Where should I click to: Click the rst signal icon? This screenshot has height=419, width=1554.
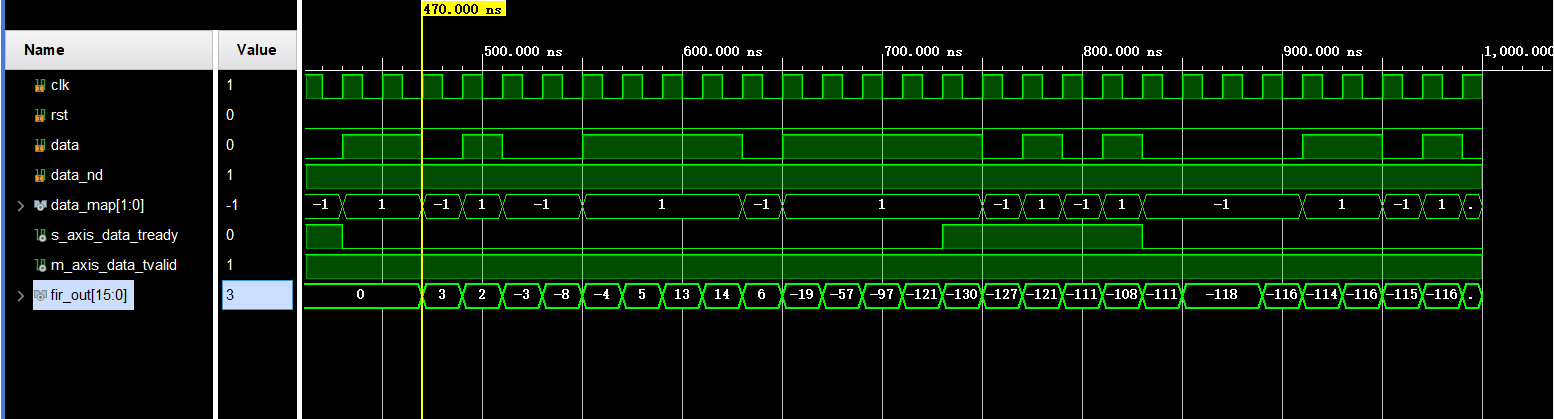tap(40, 116)
